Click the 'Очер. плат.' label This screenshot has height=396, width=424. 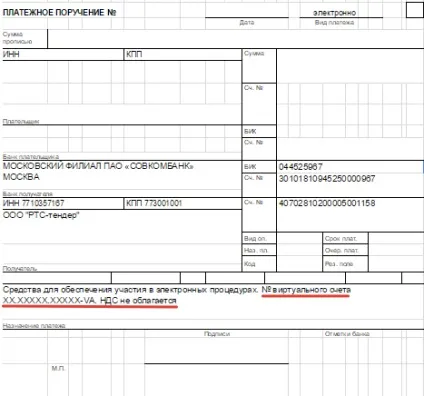pos(341,250)
